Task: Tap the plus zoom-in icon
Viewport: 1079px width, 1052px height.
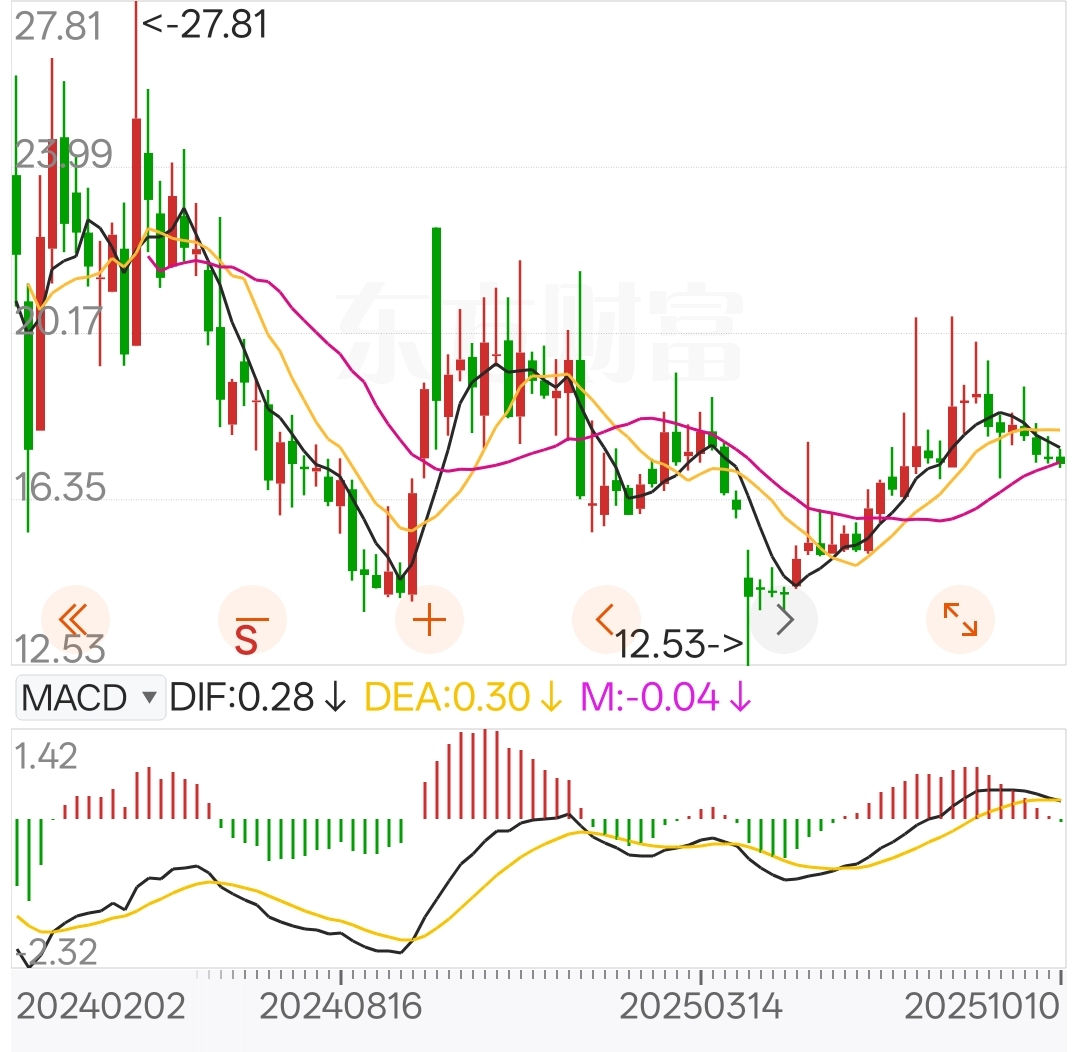Action: 429,619
